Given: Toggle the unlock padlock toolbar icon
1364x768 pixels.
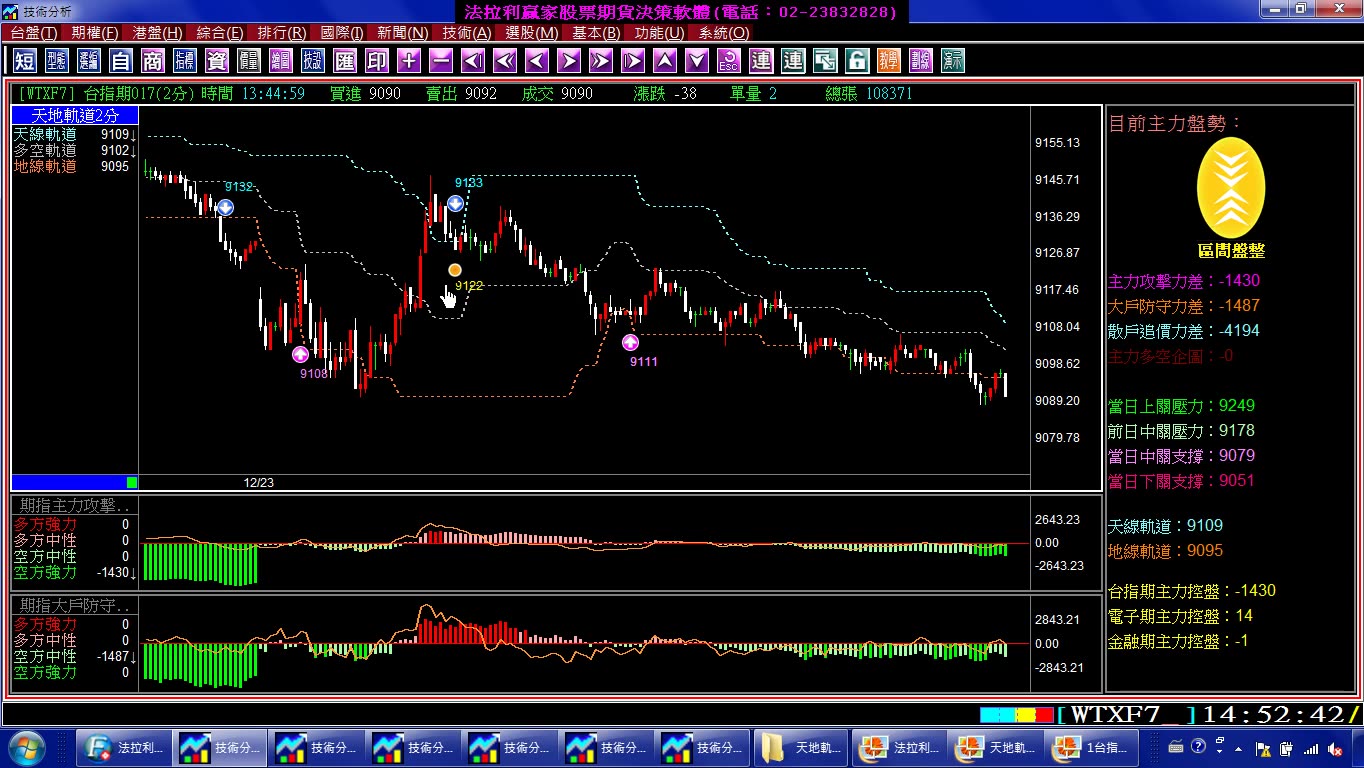Looking at the screenshot, I should (x=857, y=61).
